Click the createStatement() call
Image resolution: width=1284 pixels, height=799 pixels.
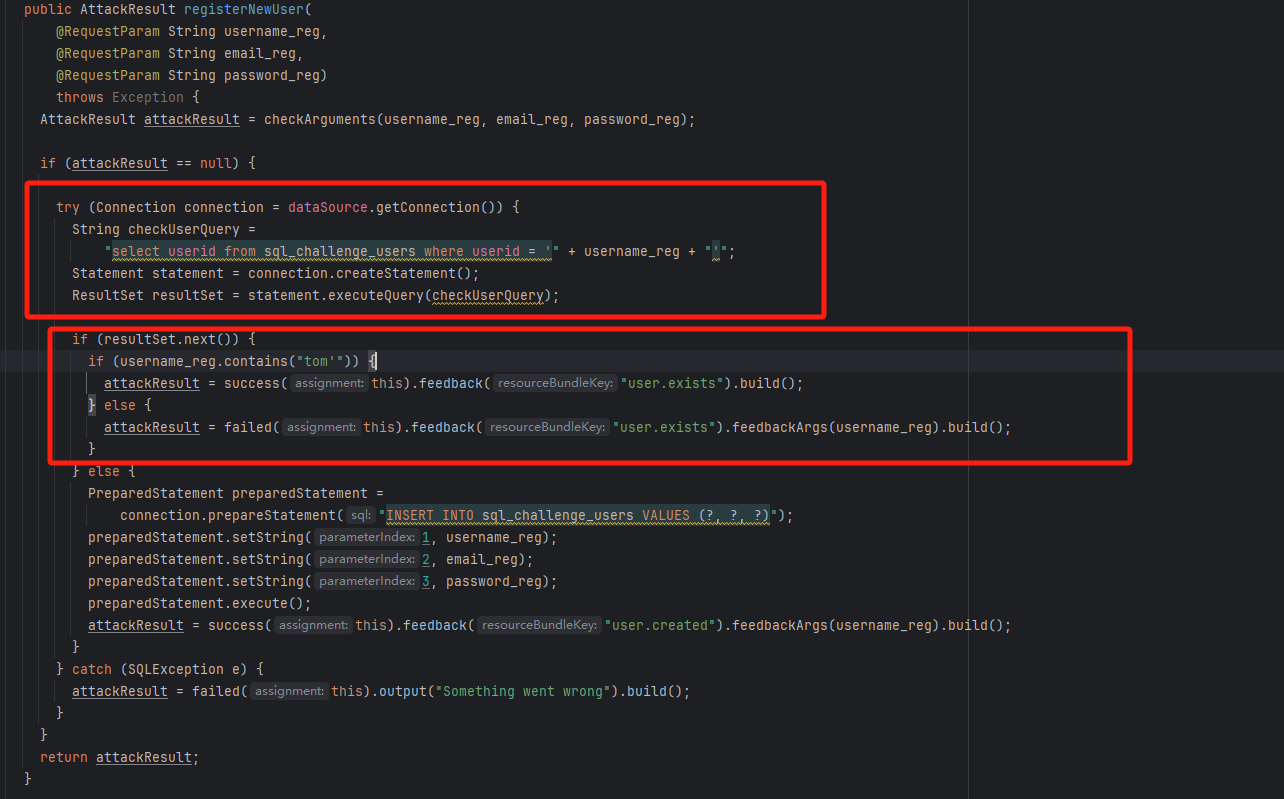(408, 273)
